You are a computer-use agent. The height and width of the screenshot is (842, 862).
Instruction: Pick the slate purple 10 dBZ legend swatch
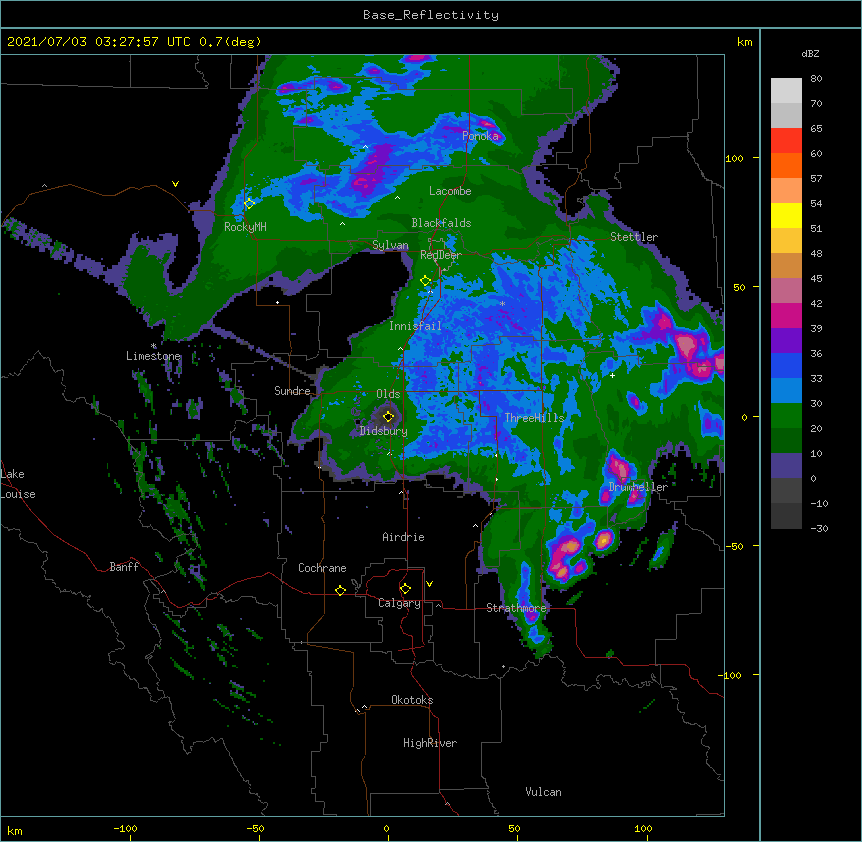tap(786, 466)
